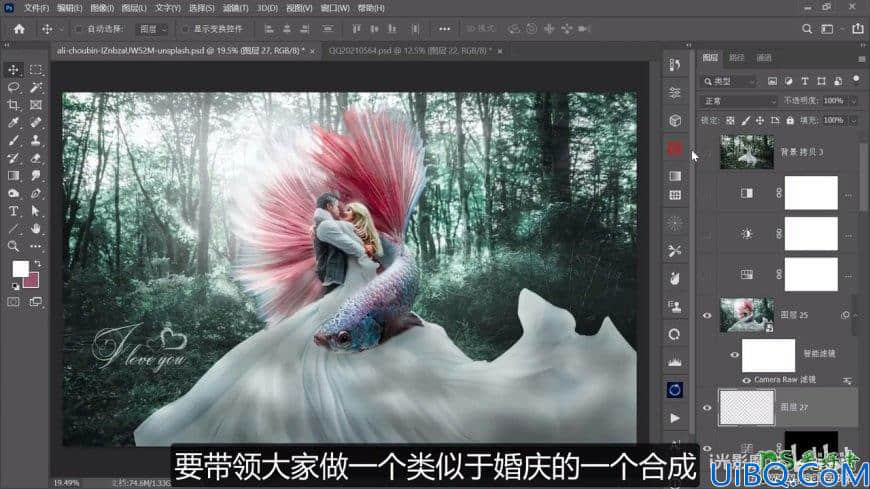Toggle visibility of 背景 拷贝 3 layer
Viewport: 870px width, 489px height.
707,152
